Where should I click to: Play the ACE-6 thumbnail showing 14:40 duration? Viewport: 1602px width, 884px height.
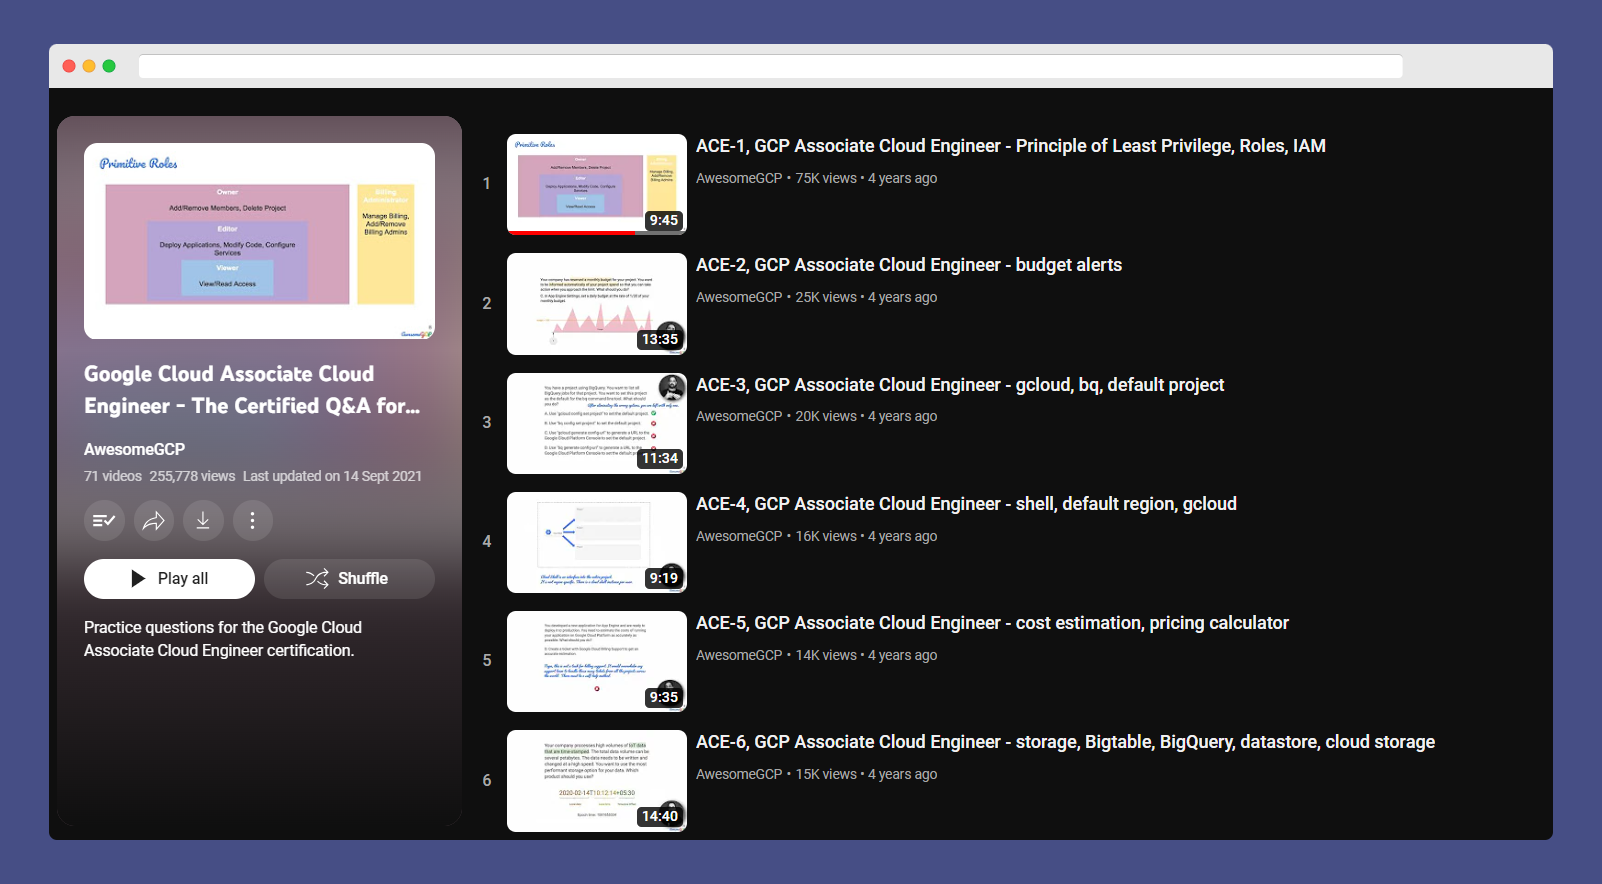pyautogui.click(x=596, y=781)
